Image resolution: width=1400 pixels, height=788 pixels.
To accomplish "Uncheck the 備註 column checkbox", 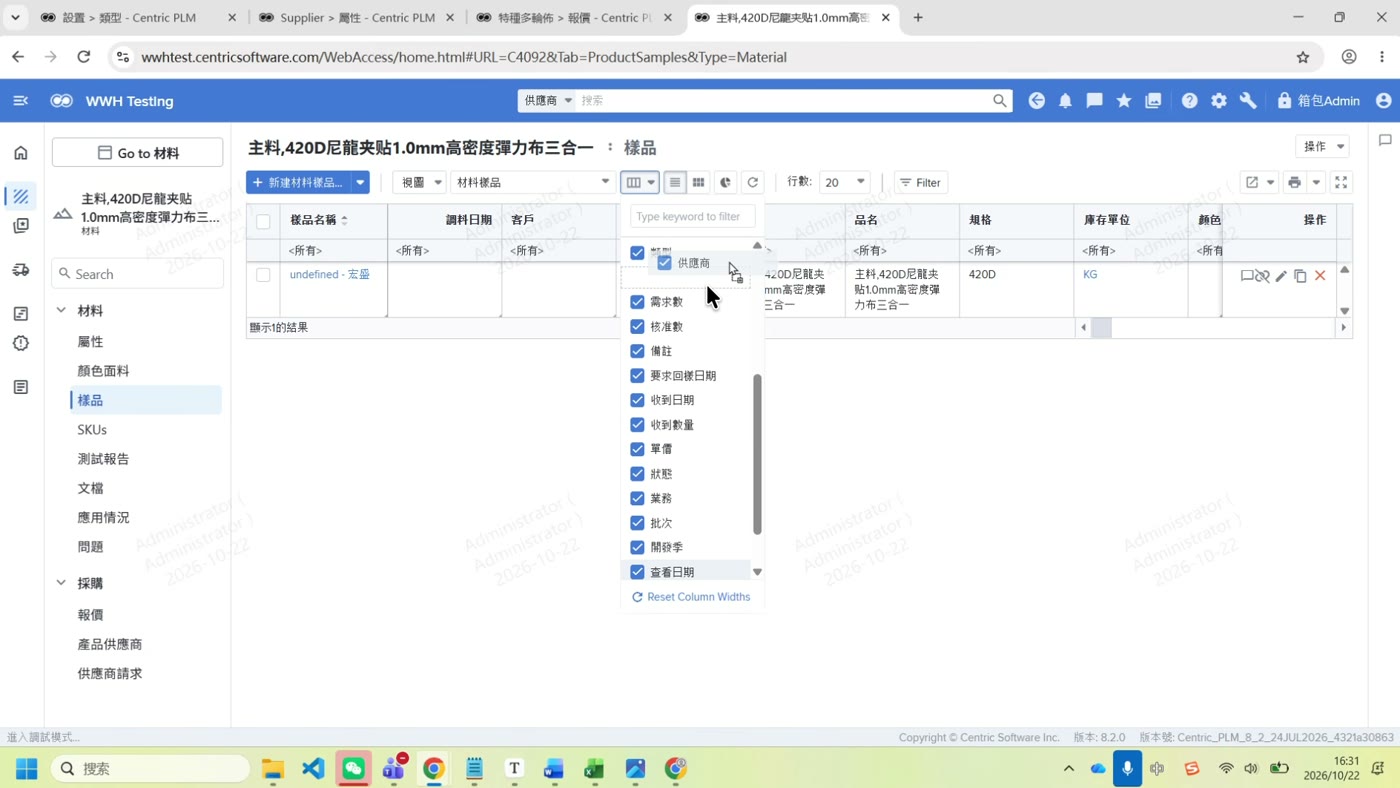I will [x=637, y=351].
